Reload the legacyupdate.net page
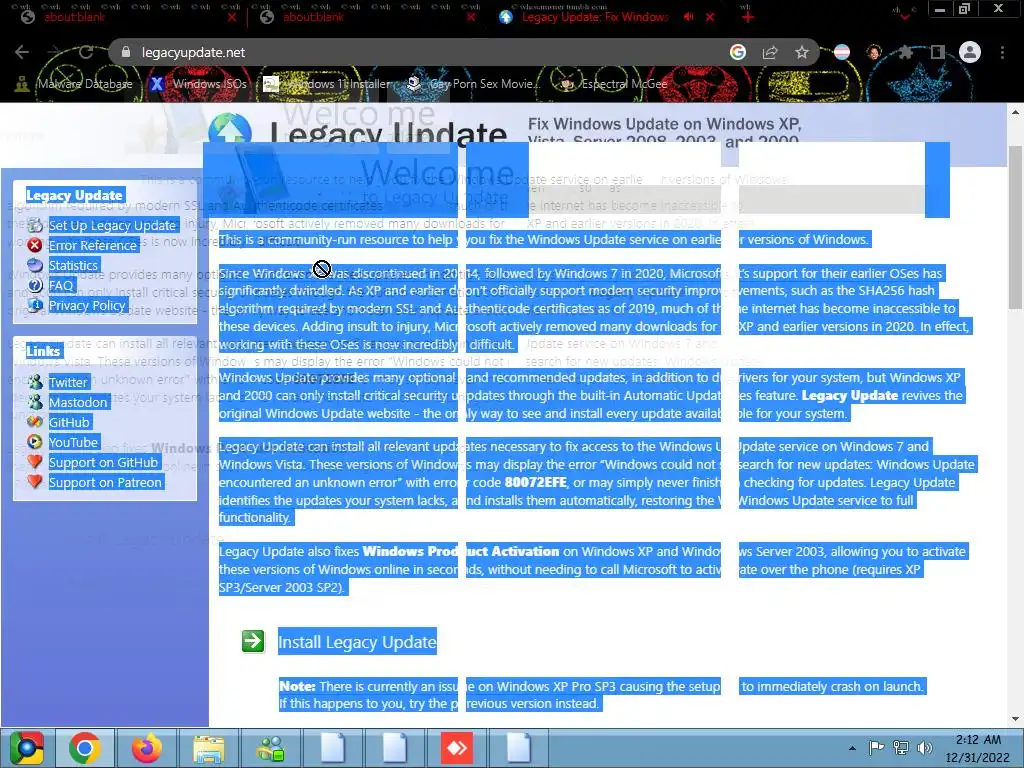Viewport: 1024px width, 768px height. (86, 52)
